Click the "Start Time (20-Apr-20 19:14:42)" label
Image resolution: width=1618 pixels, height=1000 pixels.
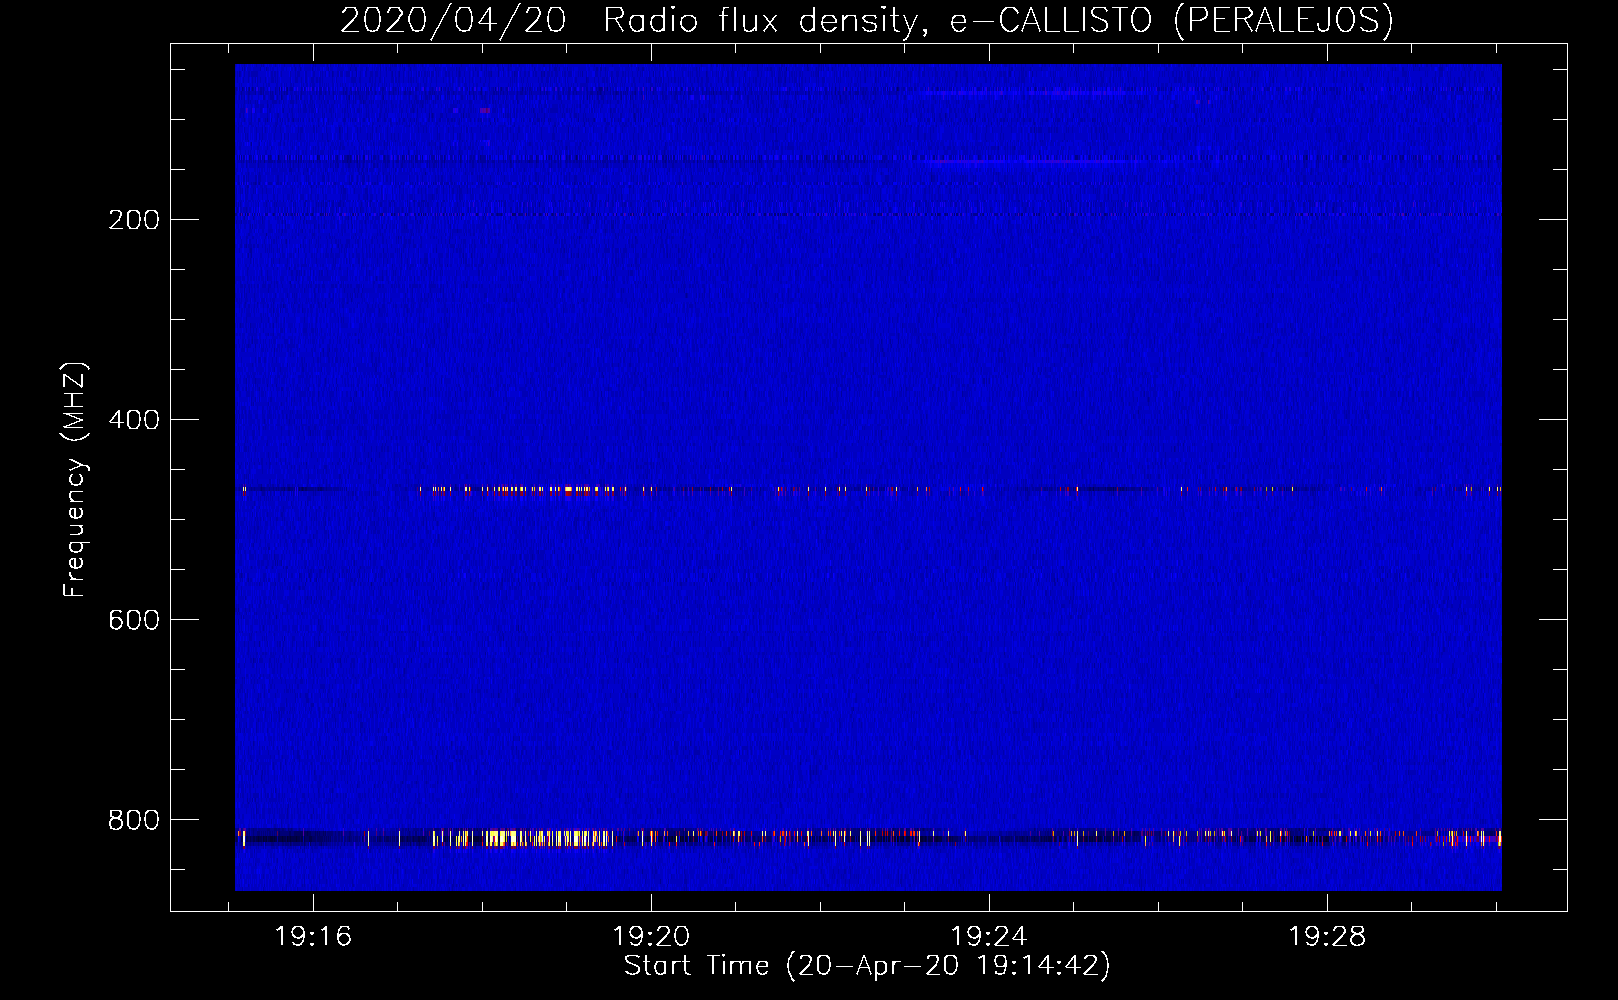coord(867,966)
